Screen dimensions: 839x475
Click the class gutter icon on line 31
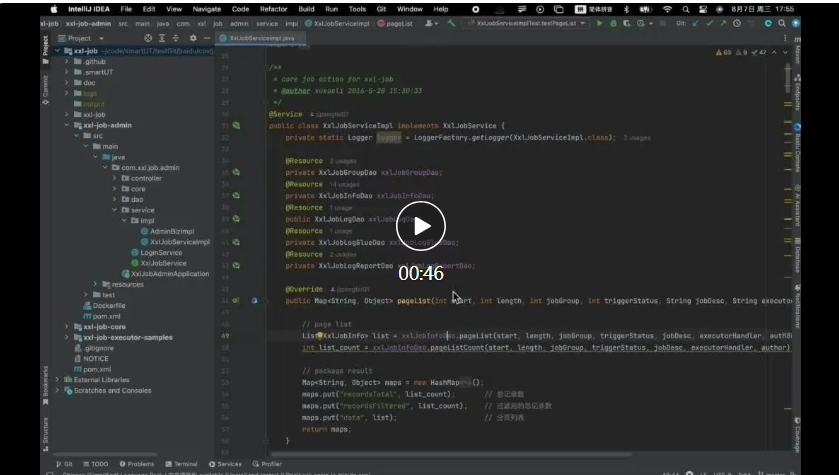[x=236, y=125]
